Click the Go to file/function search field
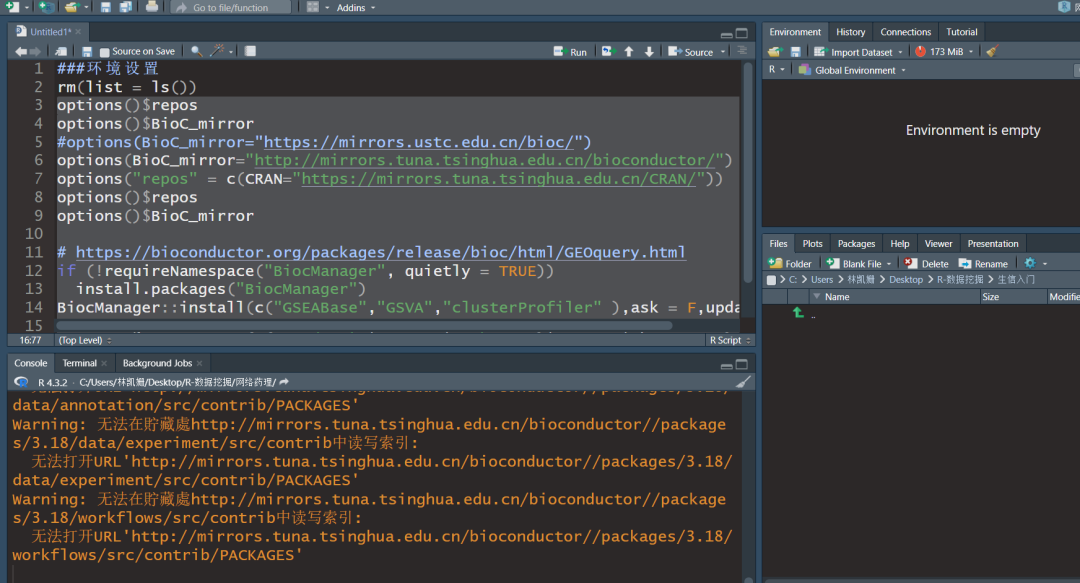Image resolution: width=1080 pixels, height=583 pixels. 231,8
